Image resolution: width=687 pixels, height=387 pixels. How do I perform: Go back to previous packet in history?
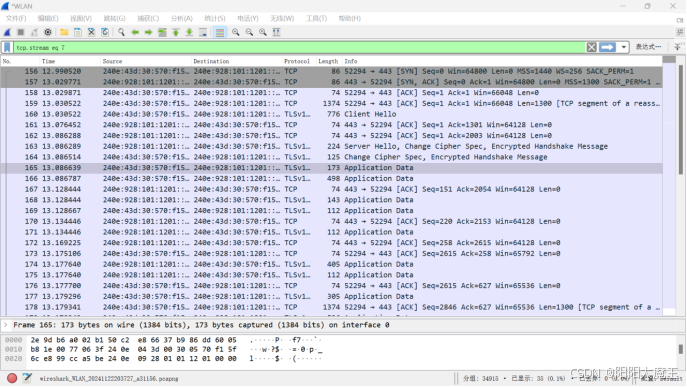pos(135,32)
